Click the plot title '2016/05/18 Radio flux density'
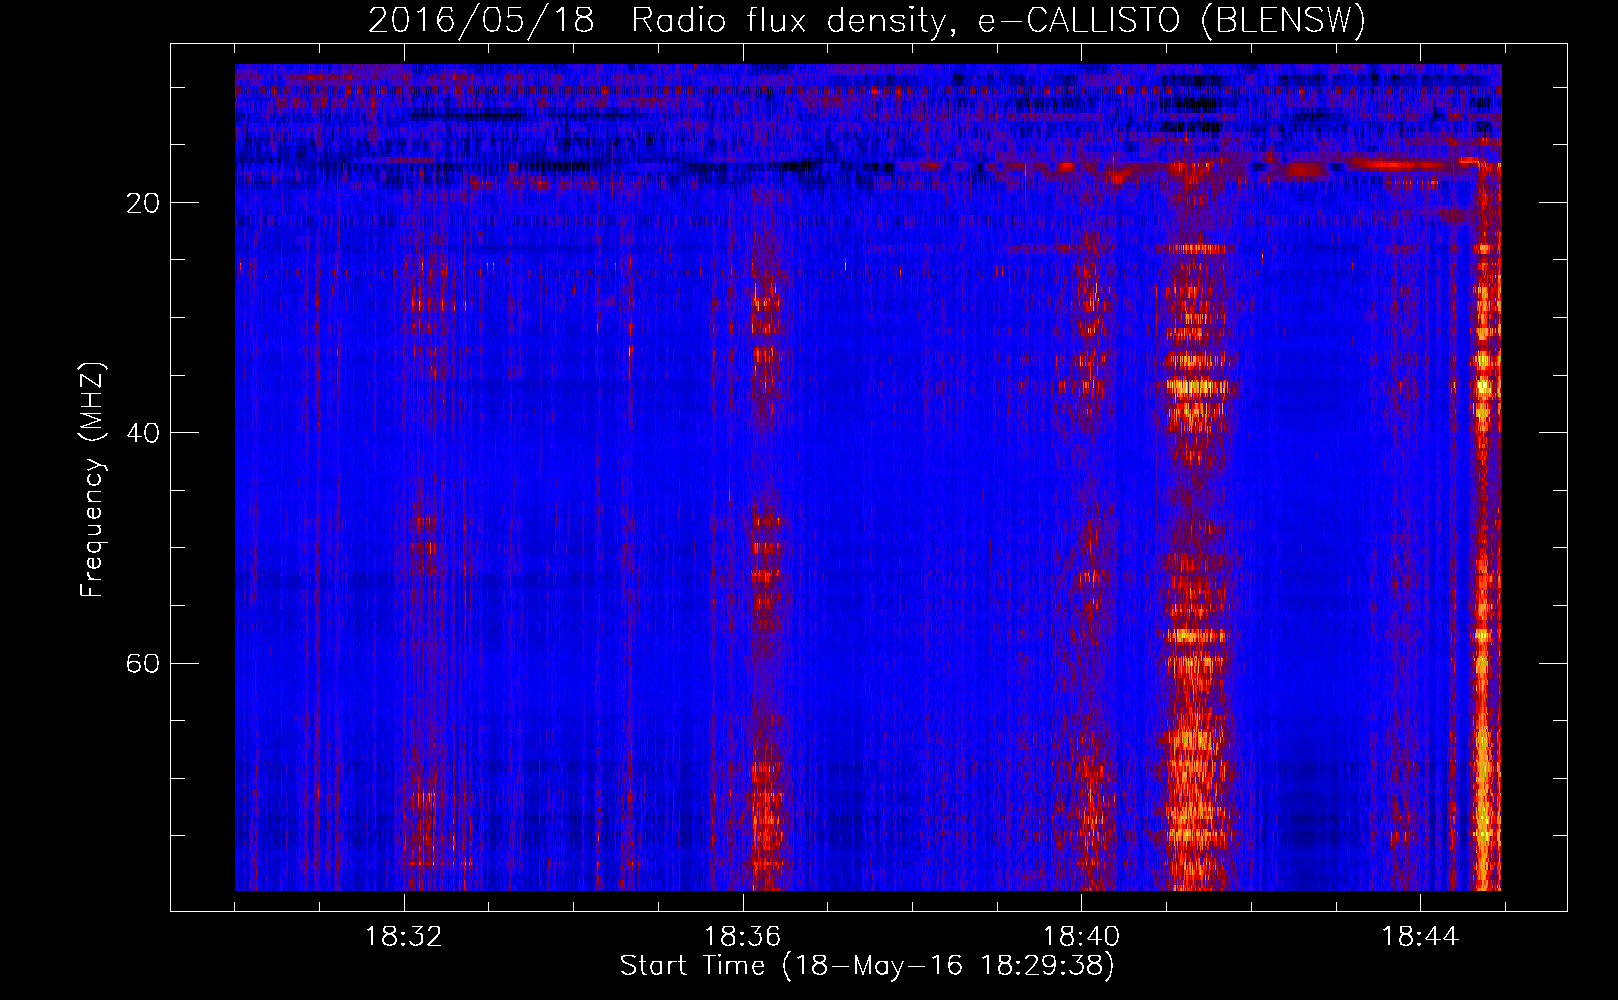Viewport: 1618px width, 1000px height. (867, 20)
